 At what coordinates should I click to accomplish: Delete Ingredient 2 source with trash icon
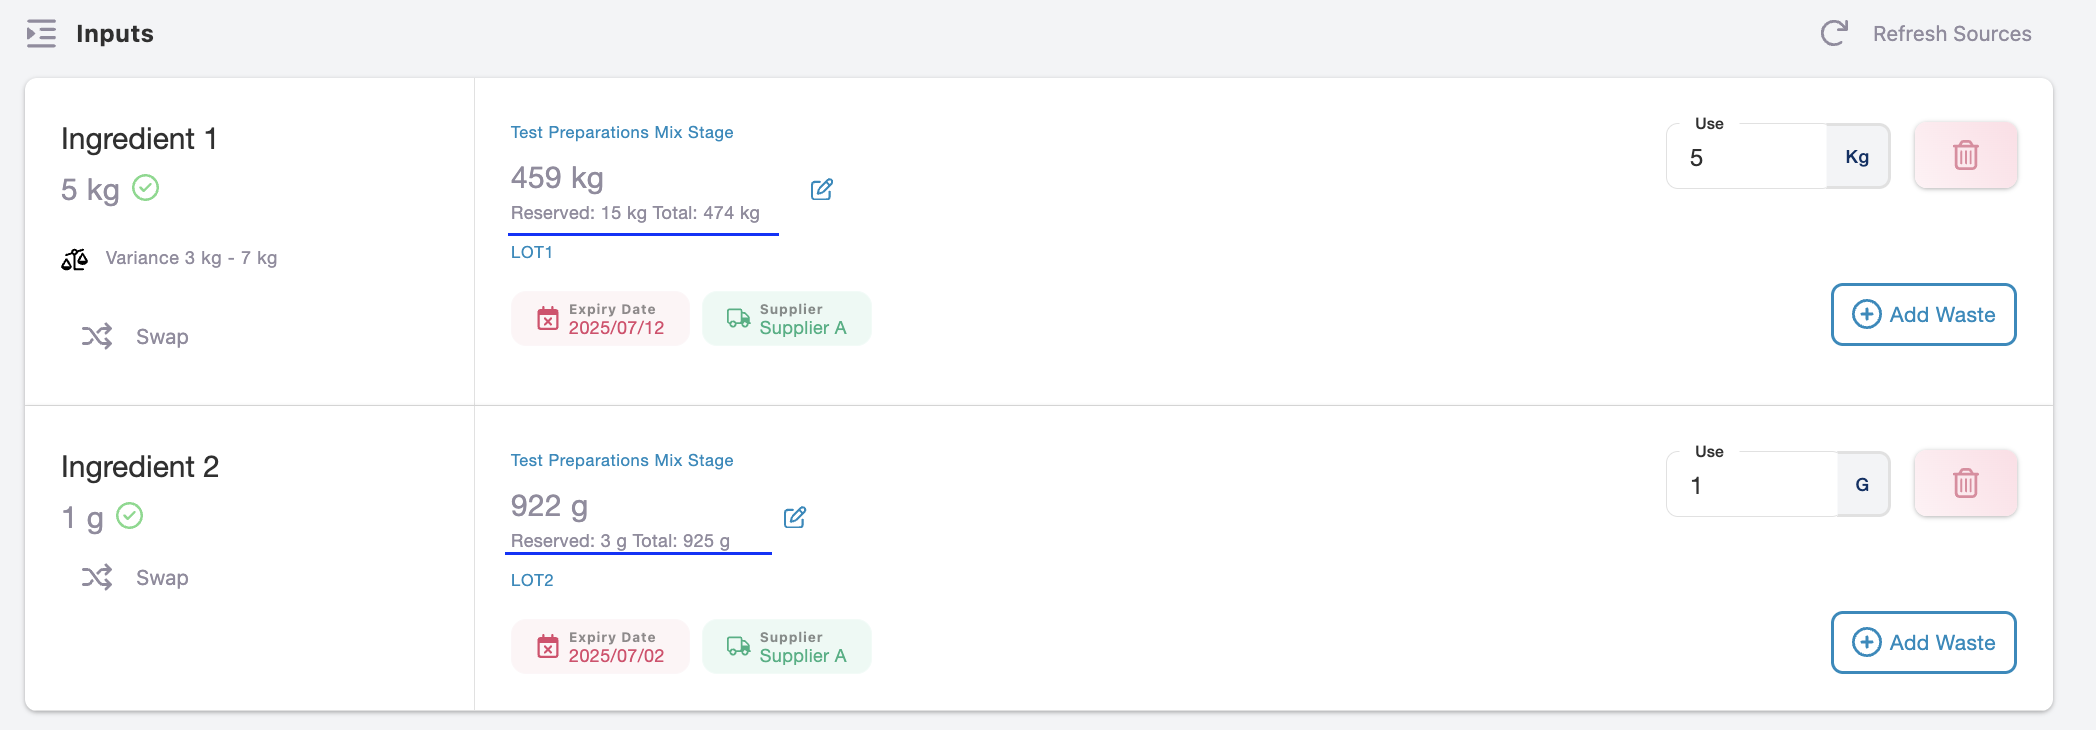click(1965, 484)
